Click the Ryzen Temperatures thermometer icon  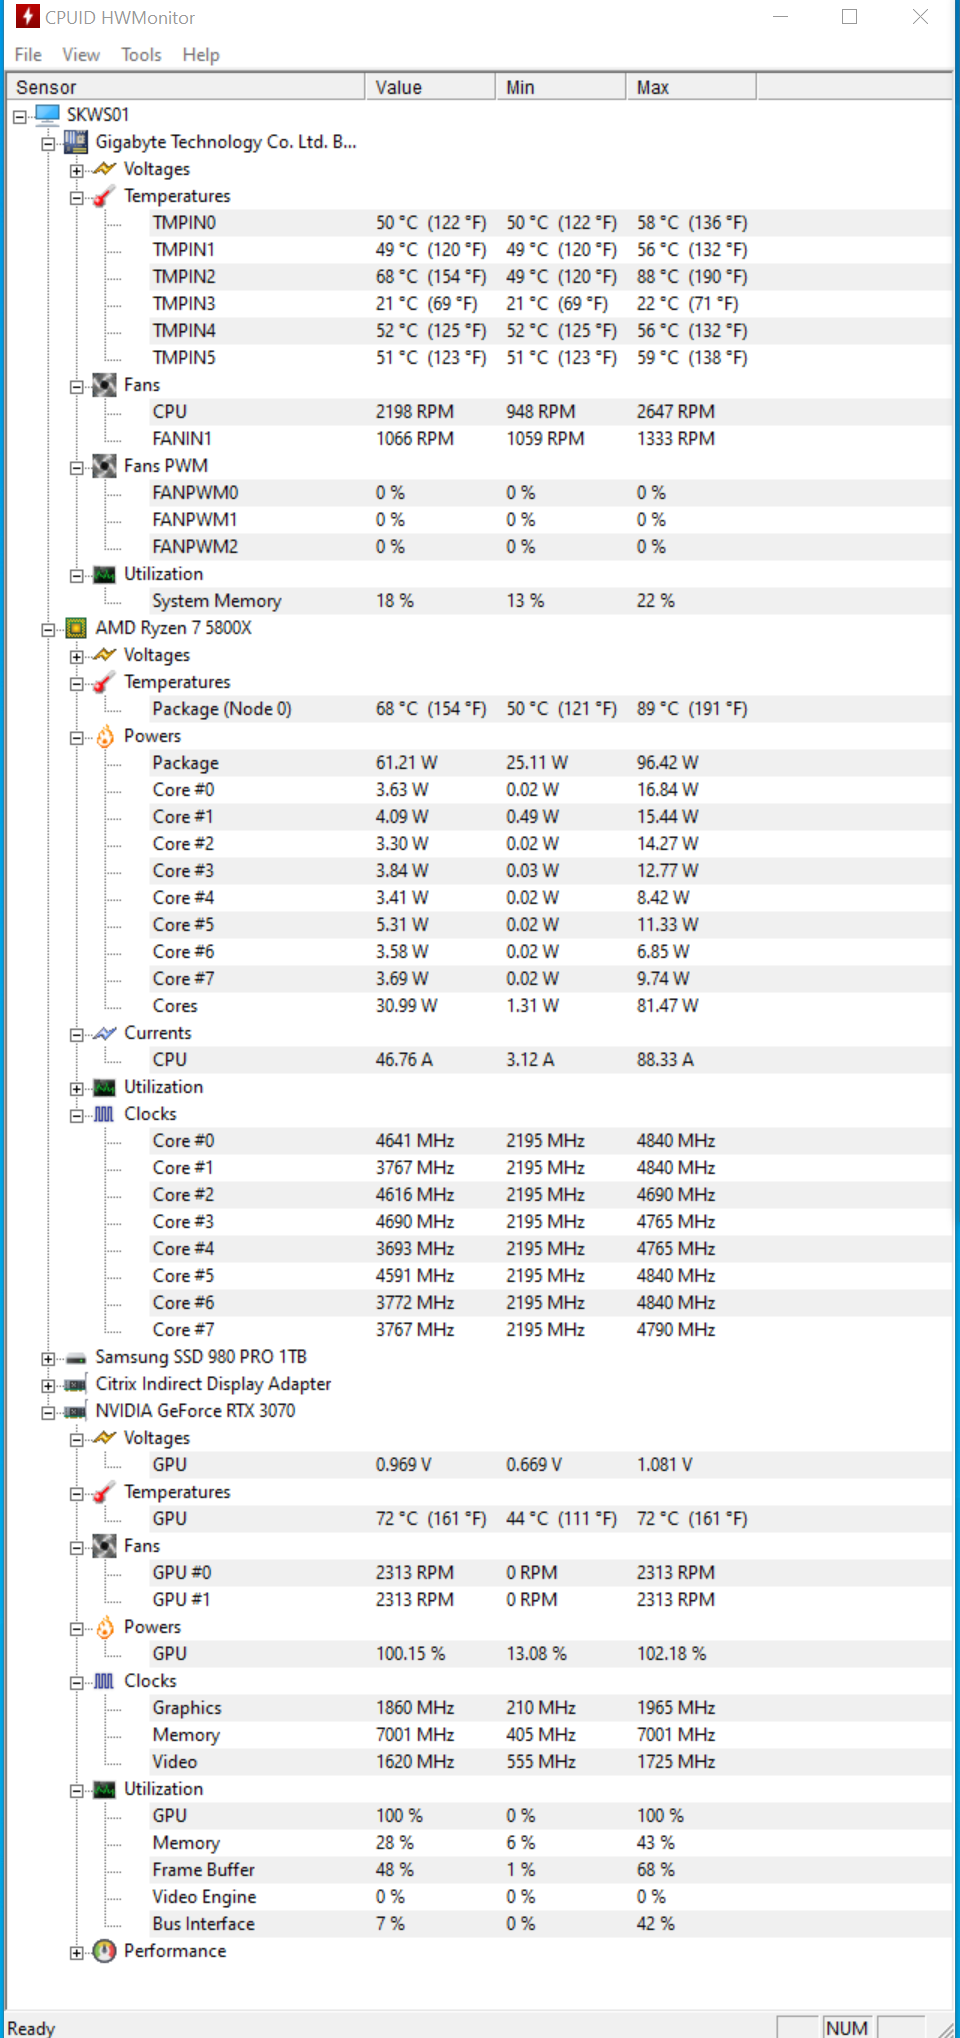click(x=104, y=682)
